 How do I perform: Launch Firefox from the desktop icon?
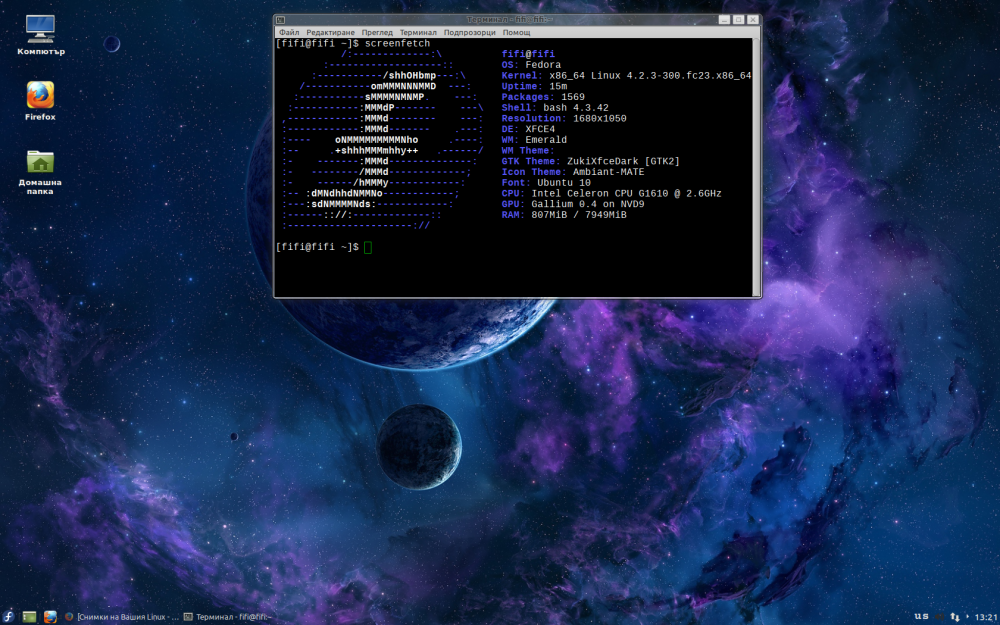coord(40,101)
